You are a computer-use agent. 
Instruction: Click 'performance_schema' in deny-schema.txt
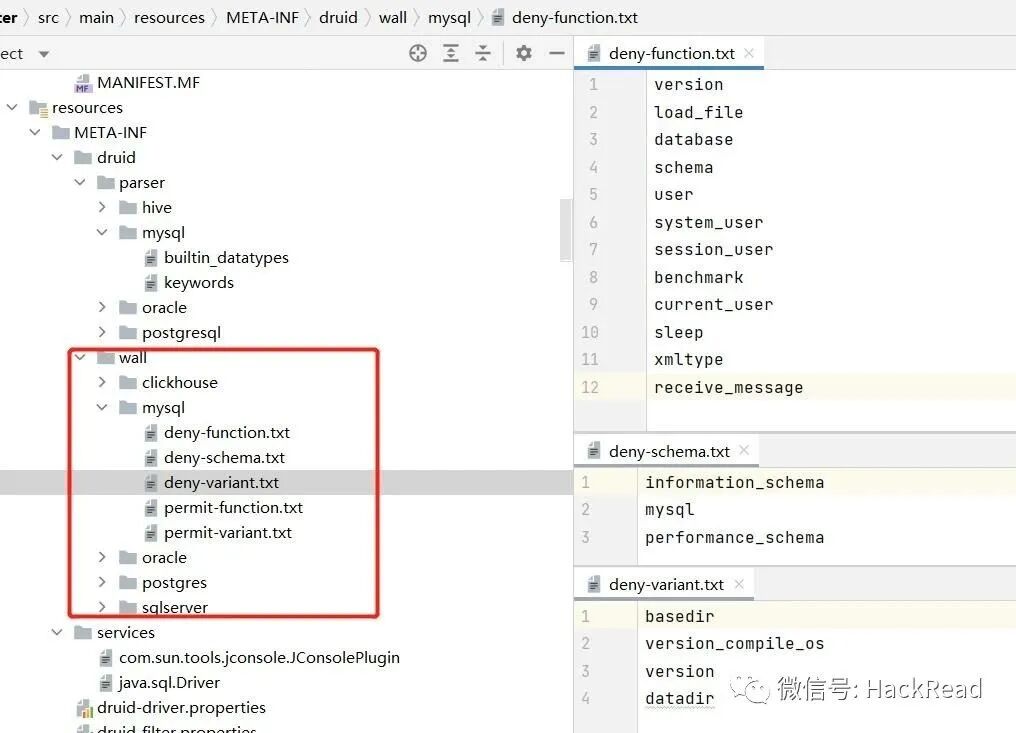[734, 538]
